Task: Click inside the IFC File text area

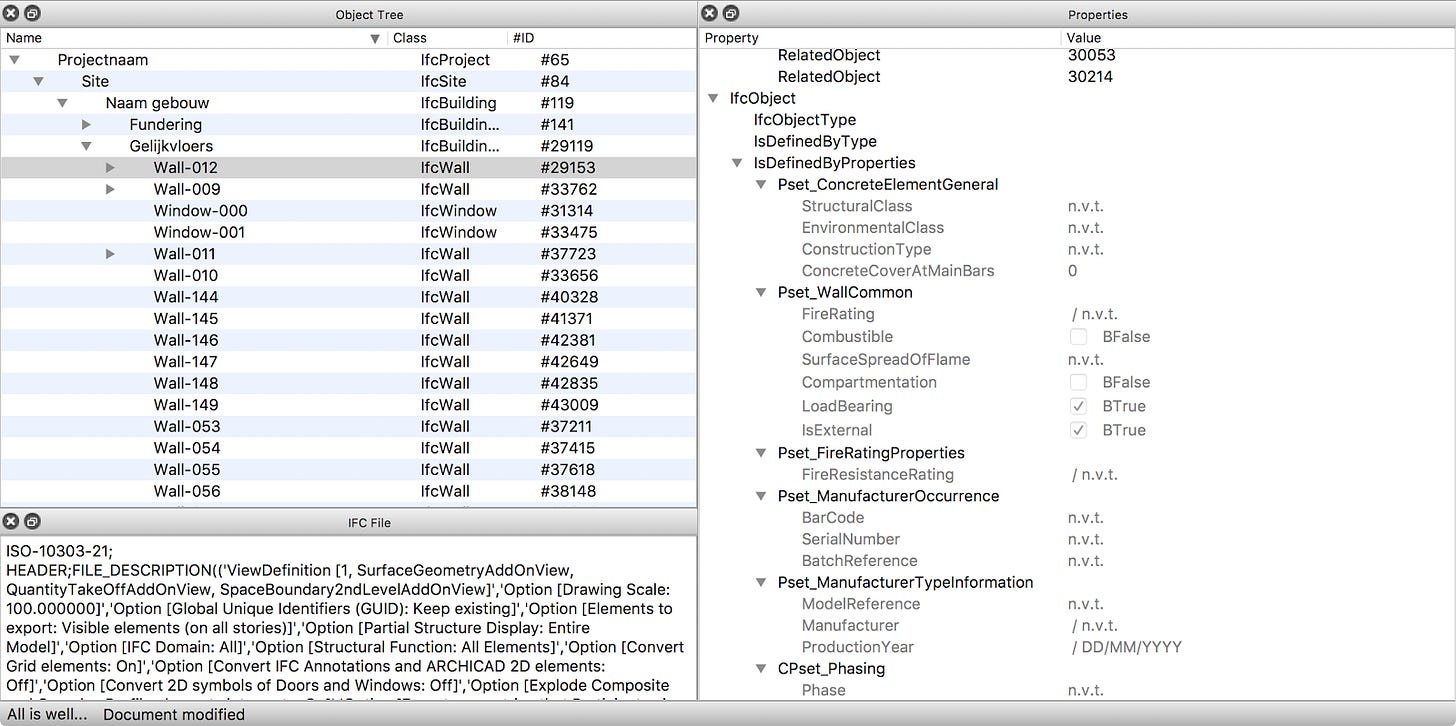Action: coord(348,618)
